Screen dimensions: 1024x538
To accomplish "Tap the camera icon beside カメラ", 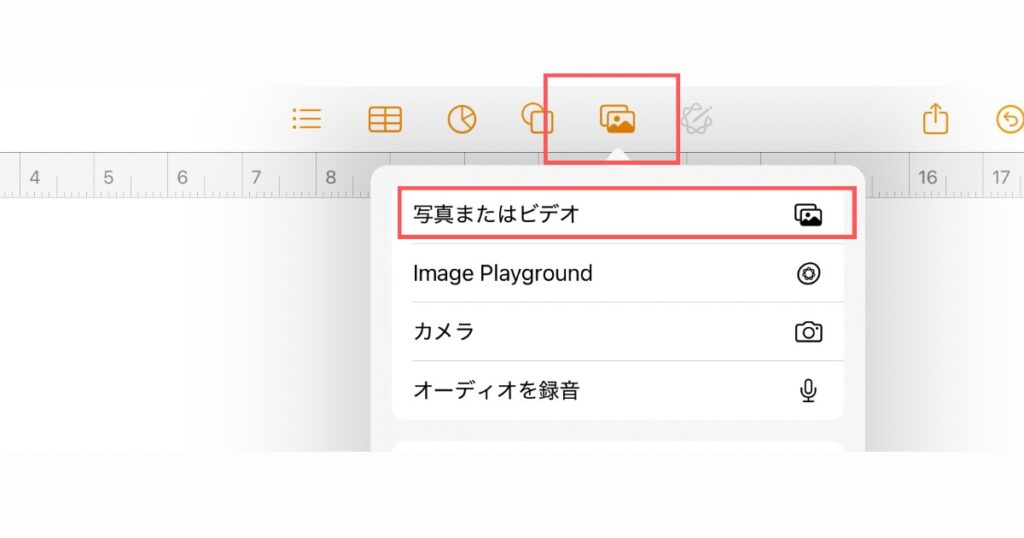I will tap(808, 332).
